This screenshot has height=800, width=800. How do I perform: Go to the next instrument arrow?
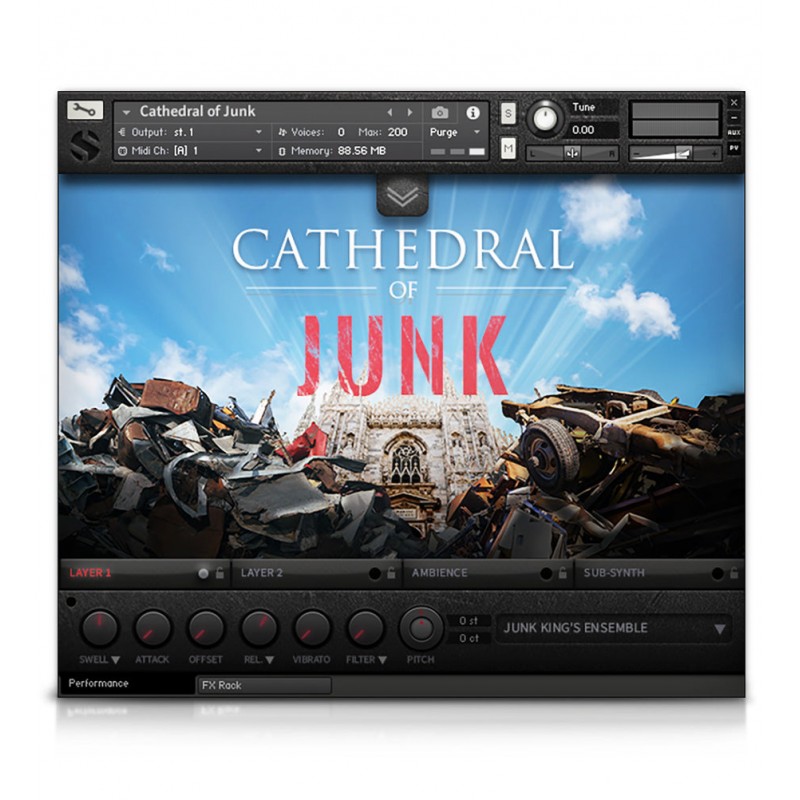[410, 113]
